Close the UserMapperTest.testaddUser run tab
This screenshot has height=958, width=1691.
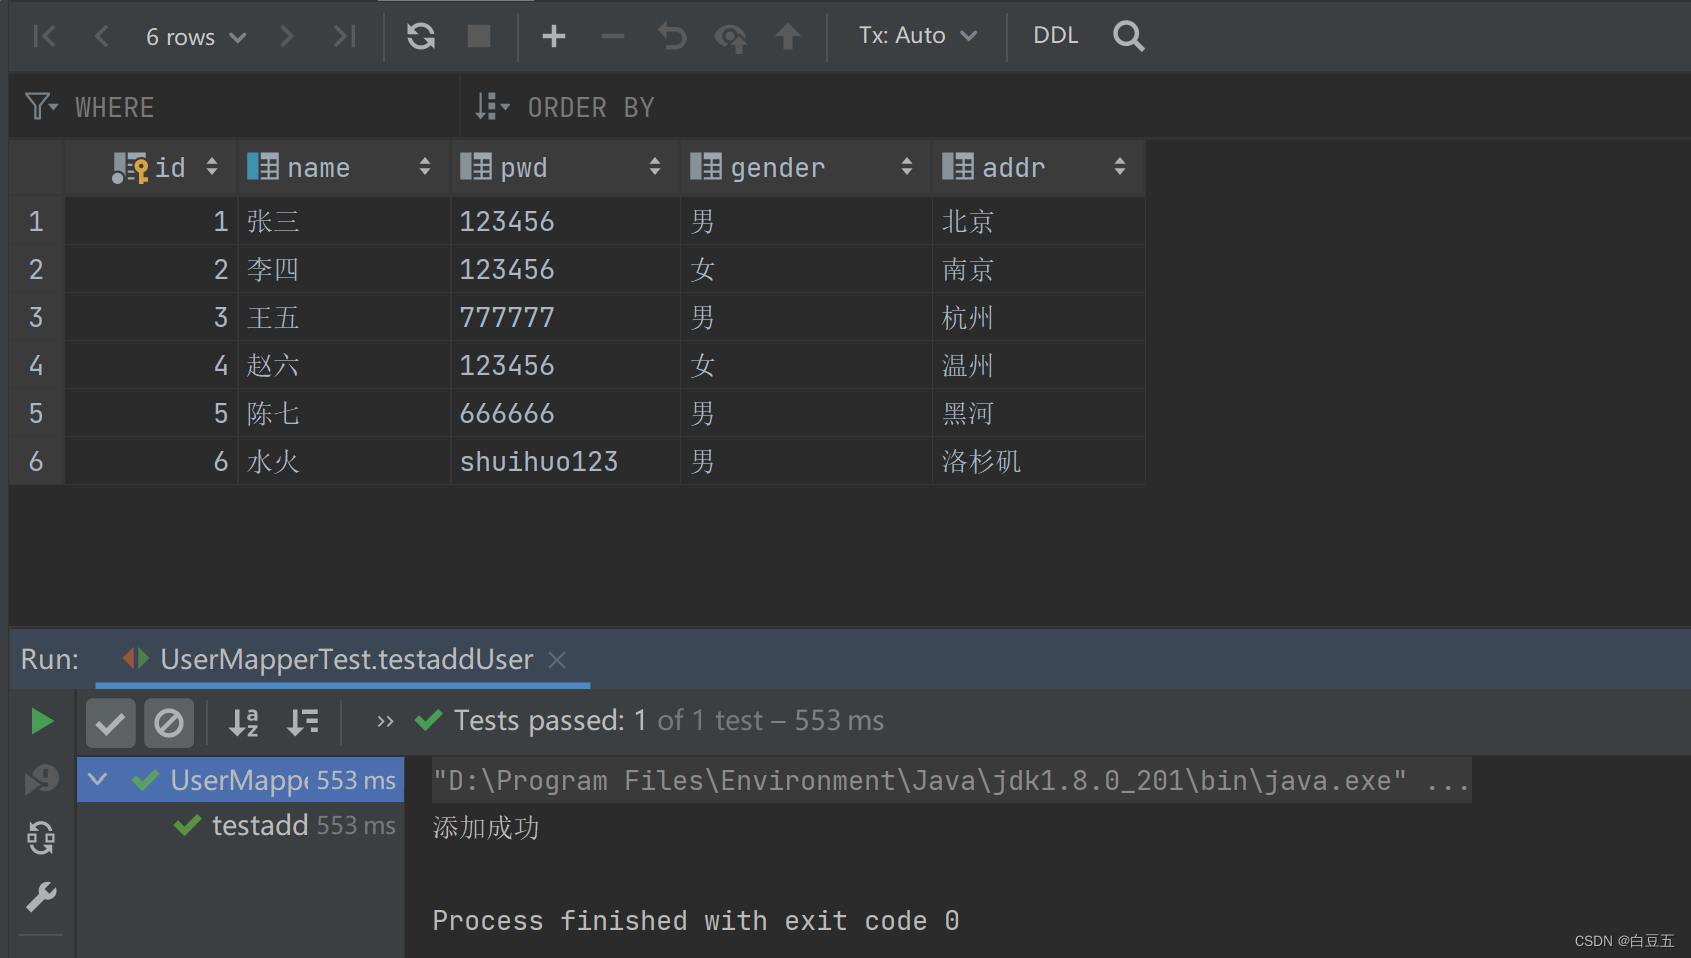coord(557,660)
